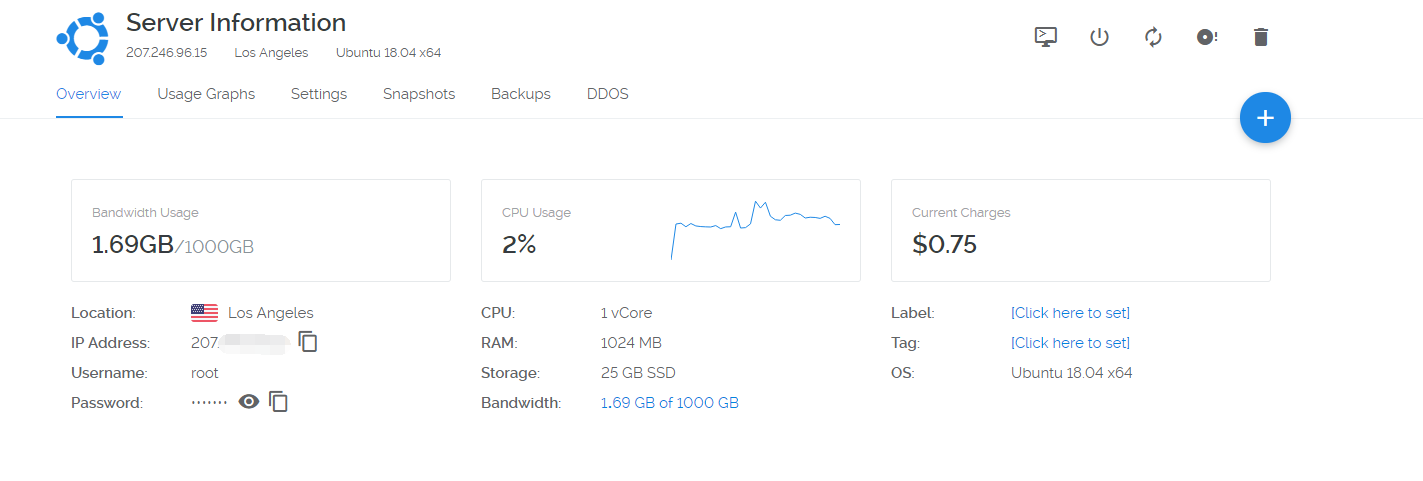The width and height of the screenshot is (1423, 481).
Task: Open the Backups tab
Action: point(521,94)
